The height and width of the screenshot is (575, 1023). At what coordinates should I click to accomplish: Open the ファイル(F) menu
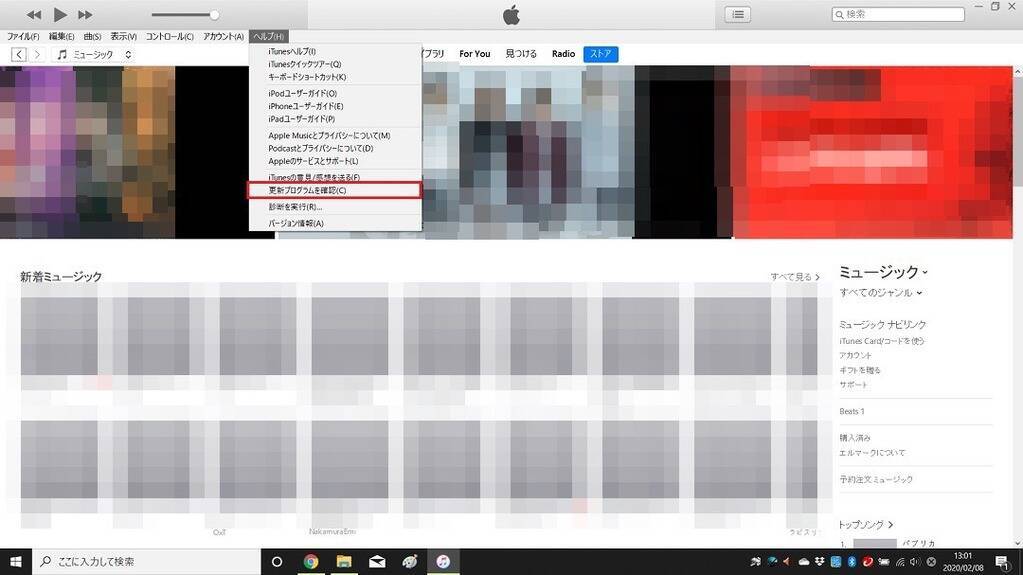click(x=23, y=37)
